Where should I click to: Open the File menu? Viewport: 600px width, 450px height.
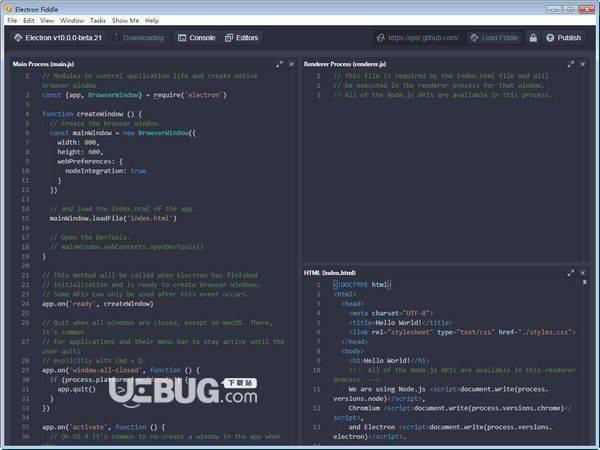12,20
